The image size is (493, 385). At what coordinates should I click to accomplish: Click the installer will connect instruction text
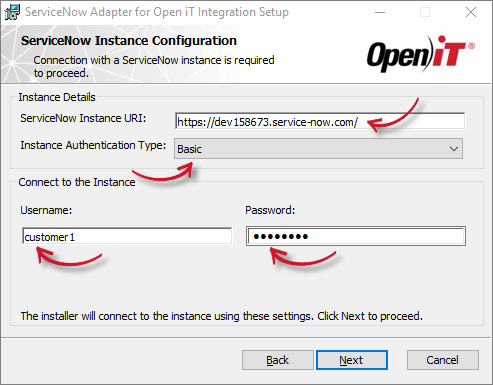coord(222,316)
